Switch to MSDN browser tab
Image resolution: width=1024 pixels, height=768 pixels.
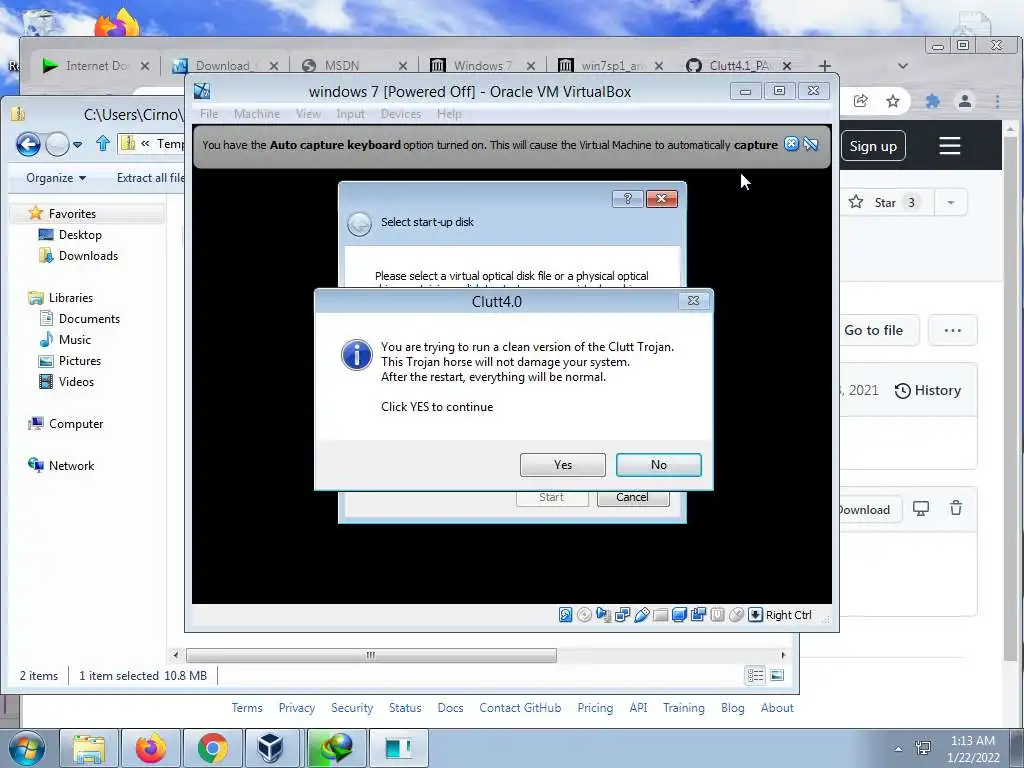pos(353,66)
